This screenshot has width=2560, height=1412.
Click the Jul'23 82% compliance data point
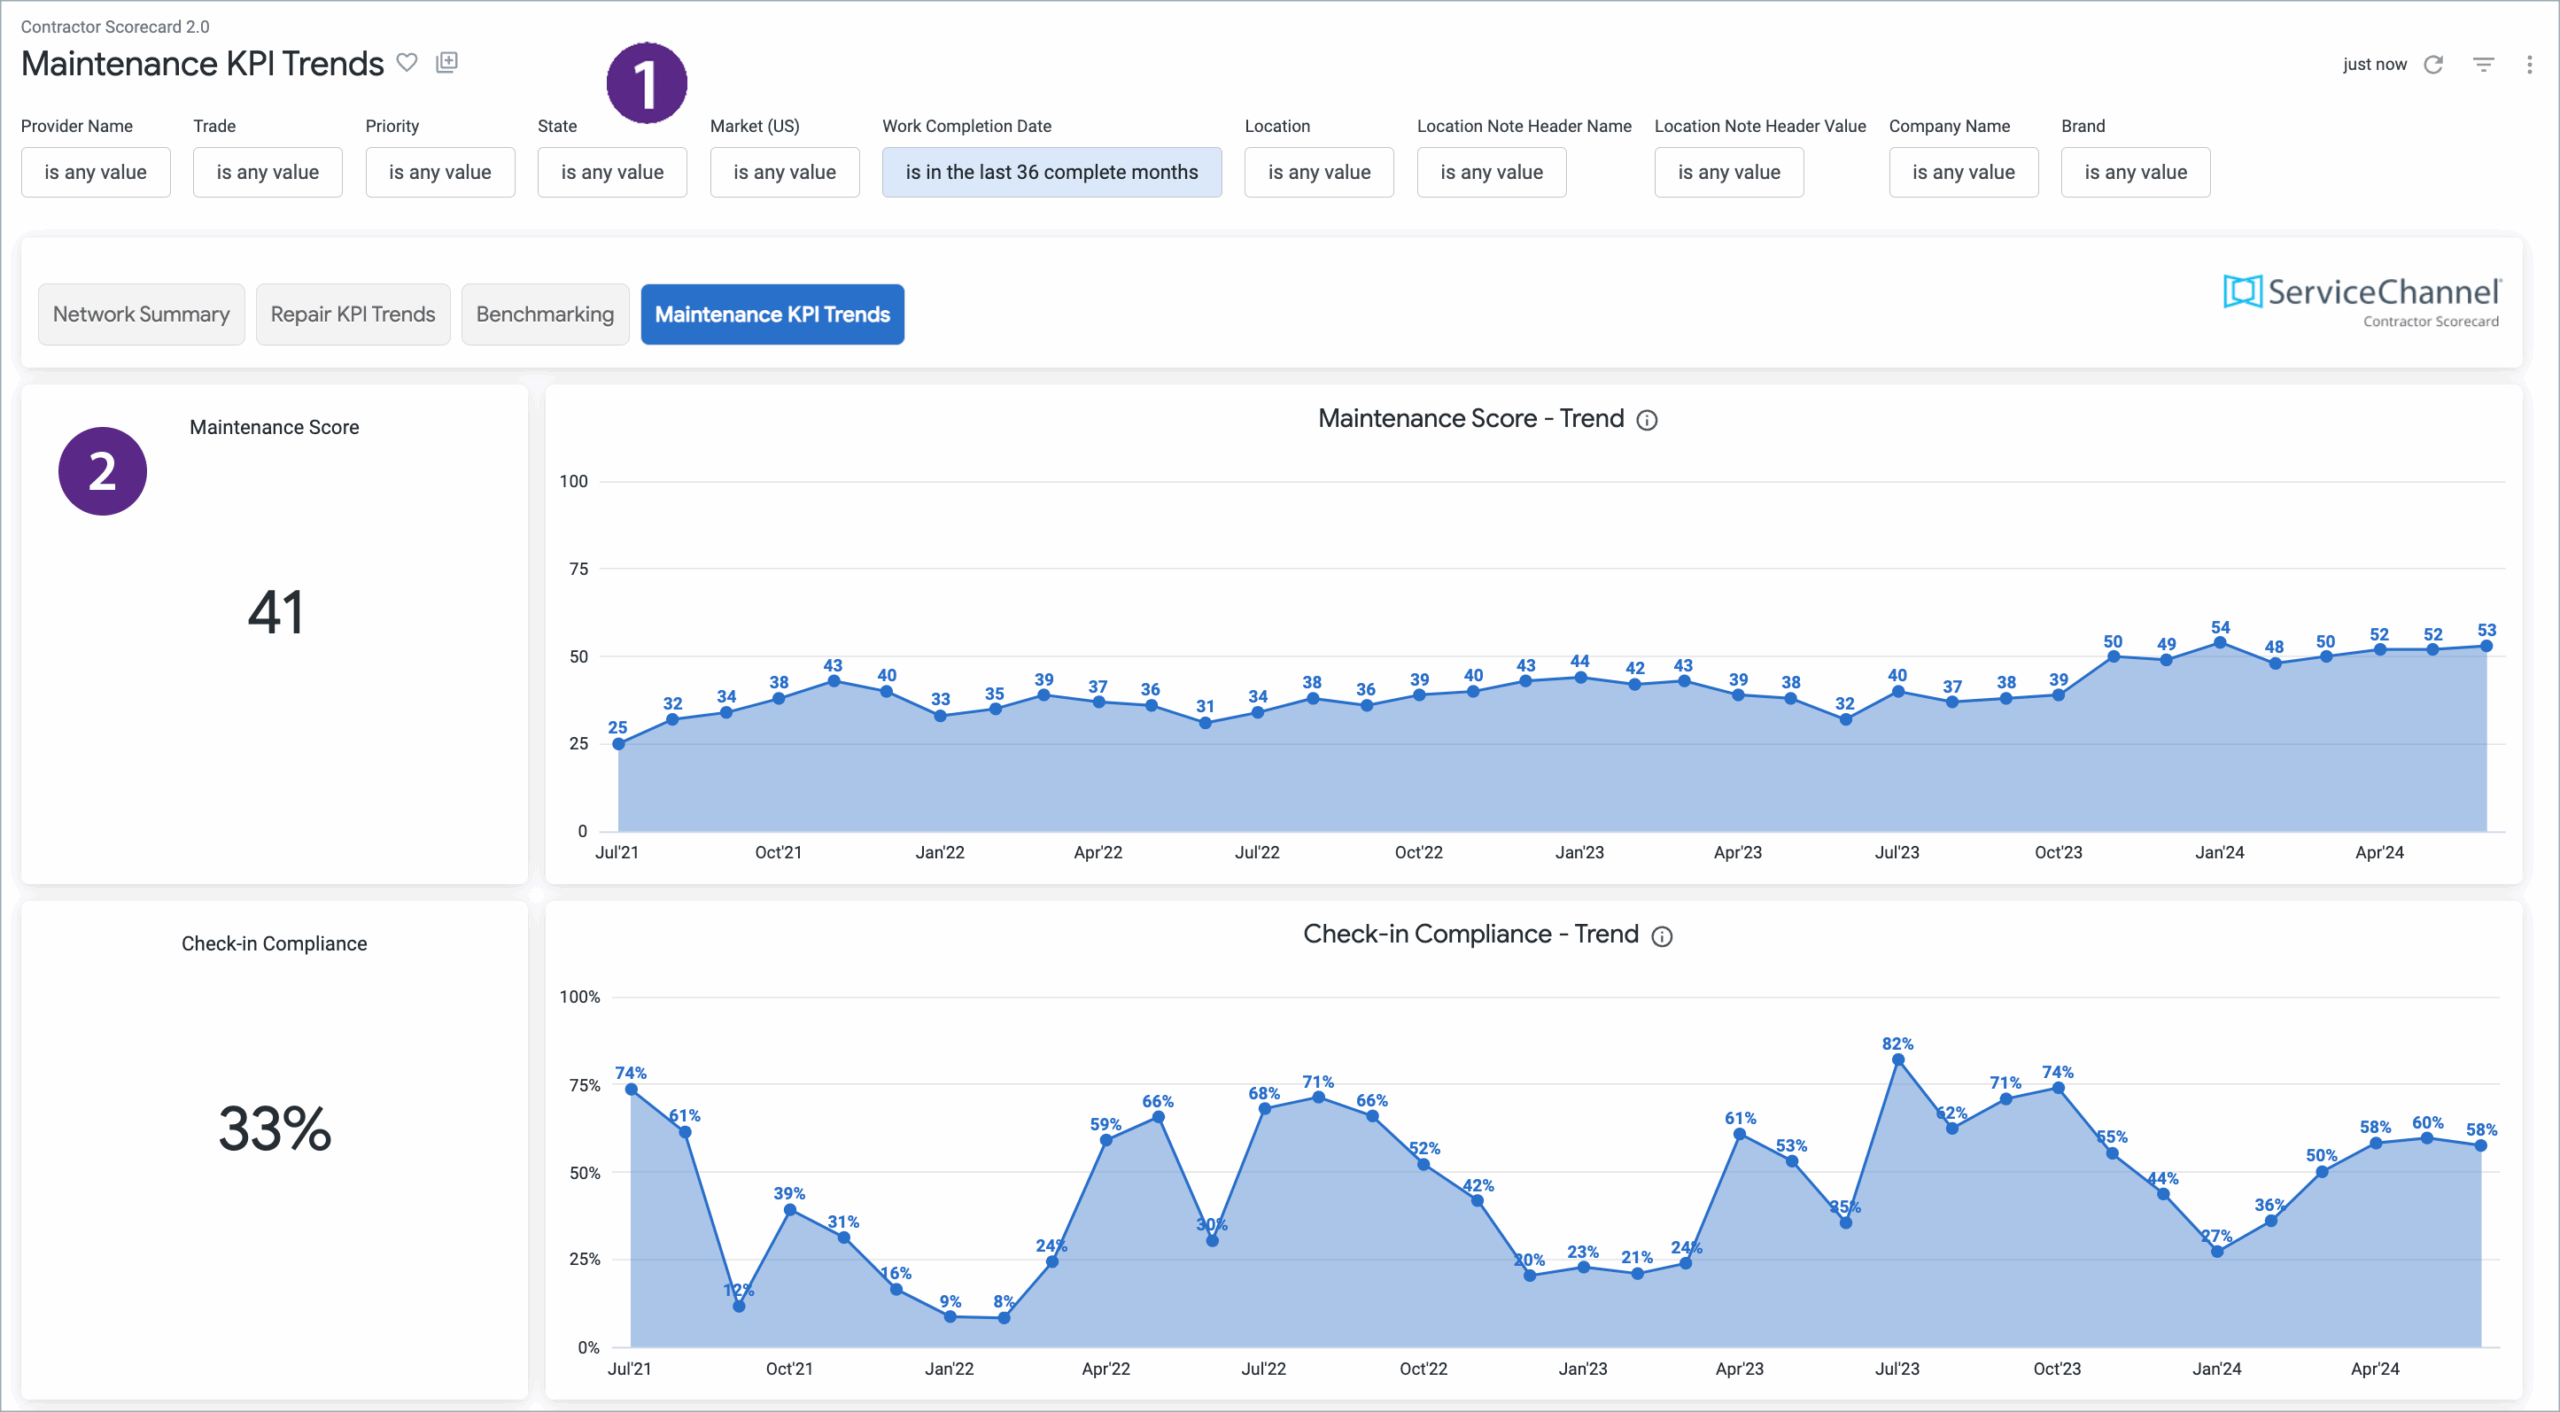coord(1898,1060)
